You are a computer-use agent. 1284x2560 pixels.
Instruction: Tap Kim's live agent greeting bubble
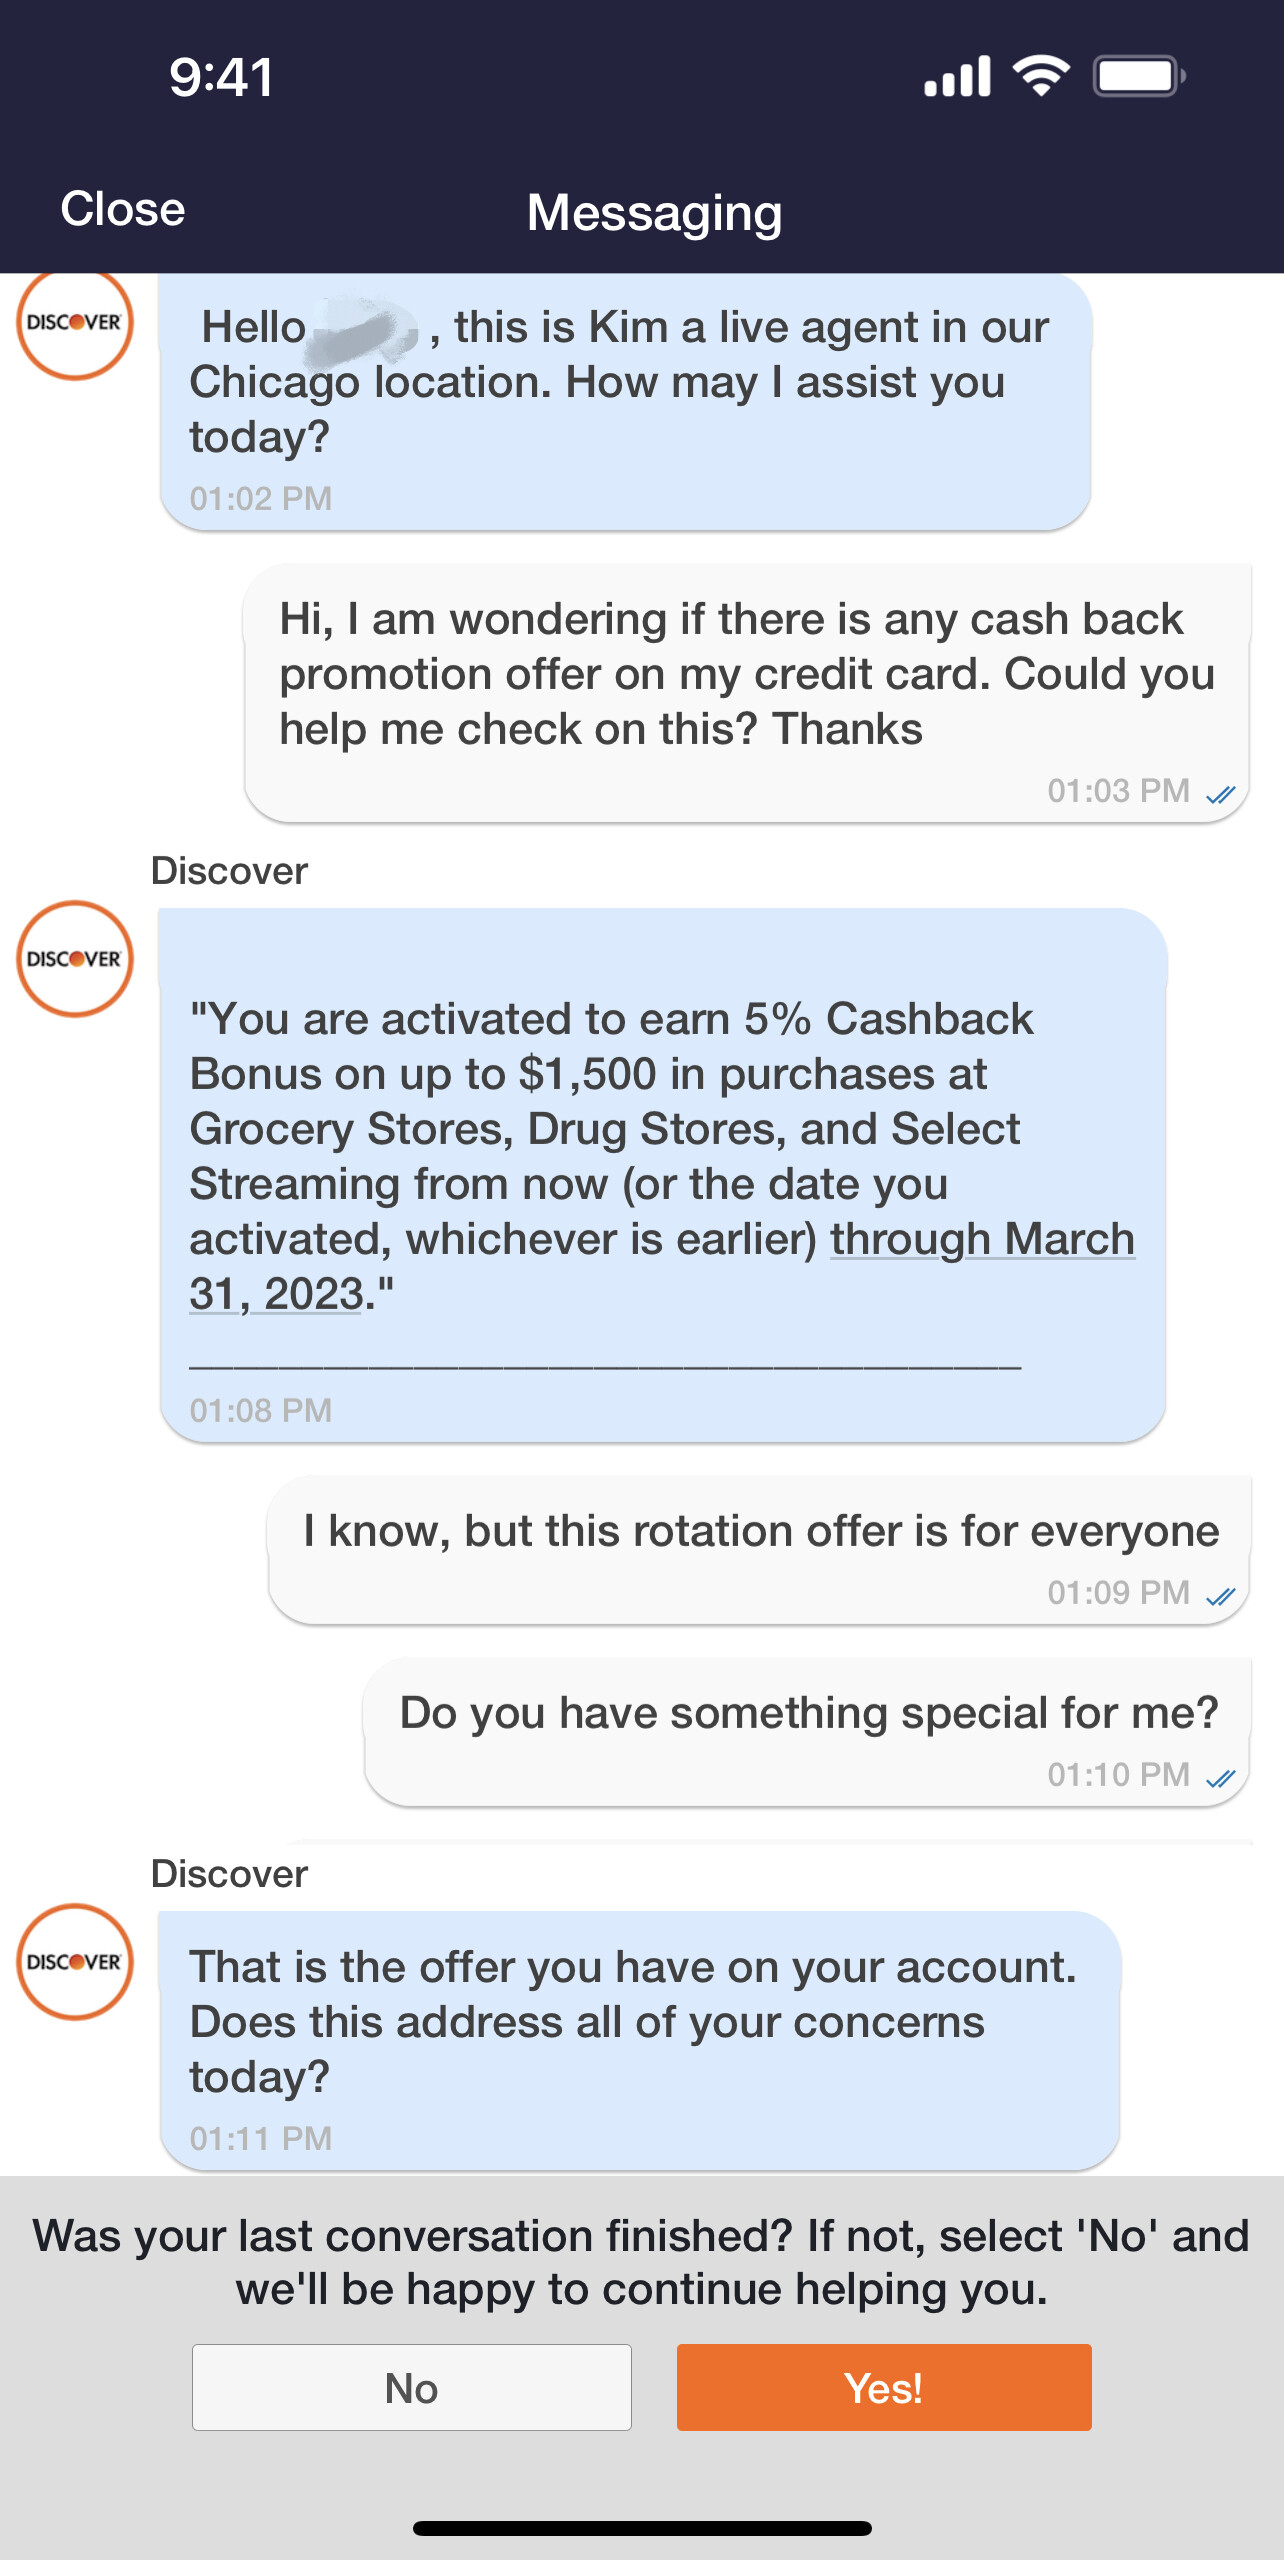625,402
